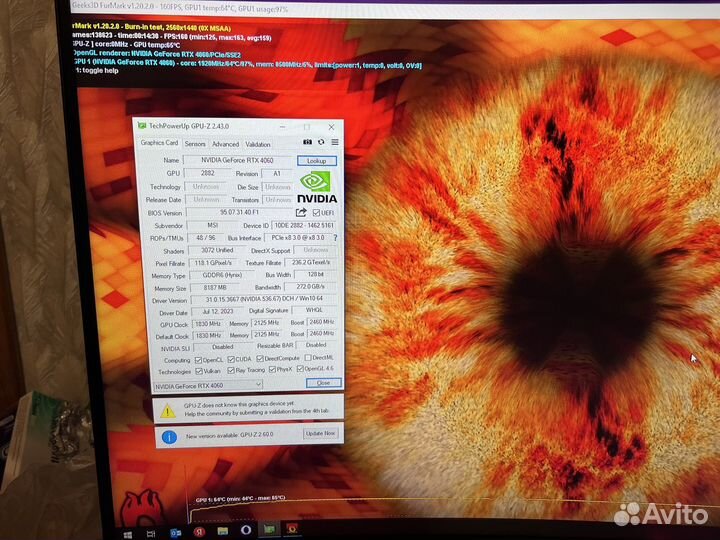Switch to FurMark via its taskbar icon
720x540 pixels.
(x=292, y=529)
